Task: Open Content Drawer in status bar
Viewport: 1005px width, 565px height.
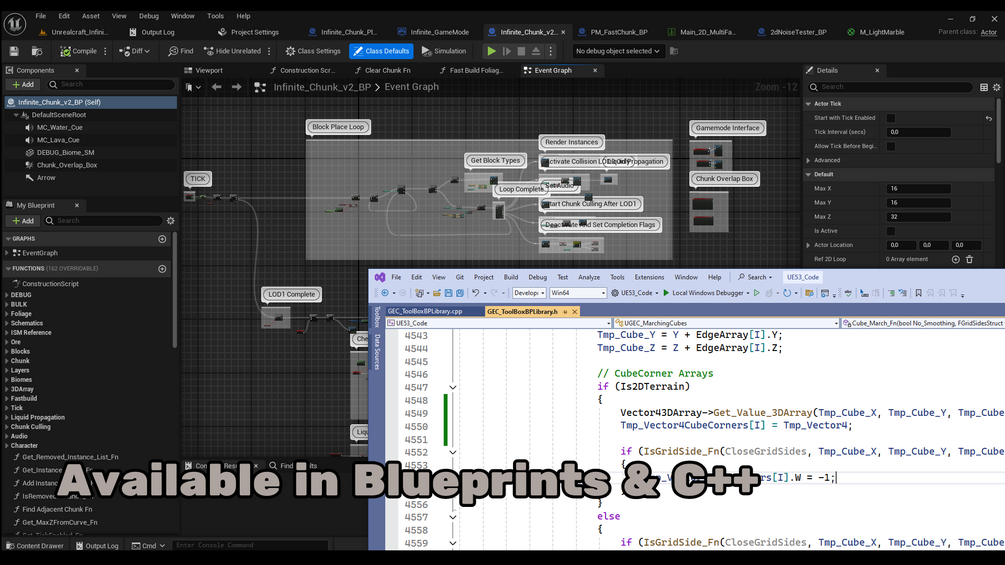Action: pyautogui.click(x=35, y=546)
